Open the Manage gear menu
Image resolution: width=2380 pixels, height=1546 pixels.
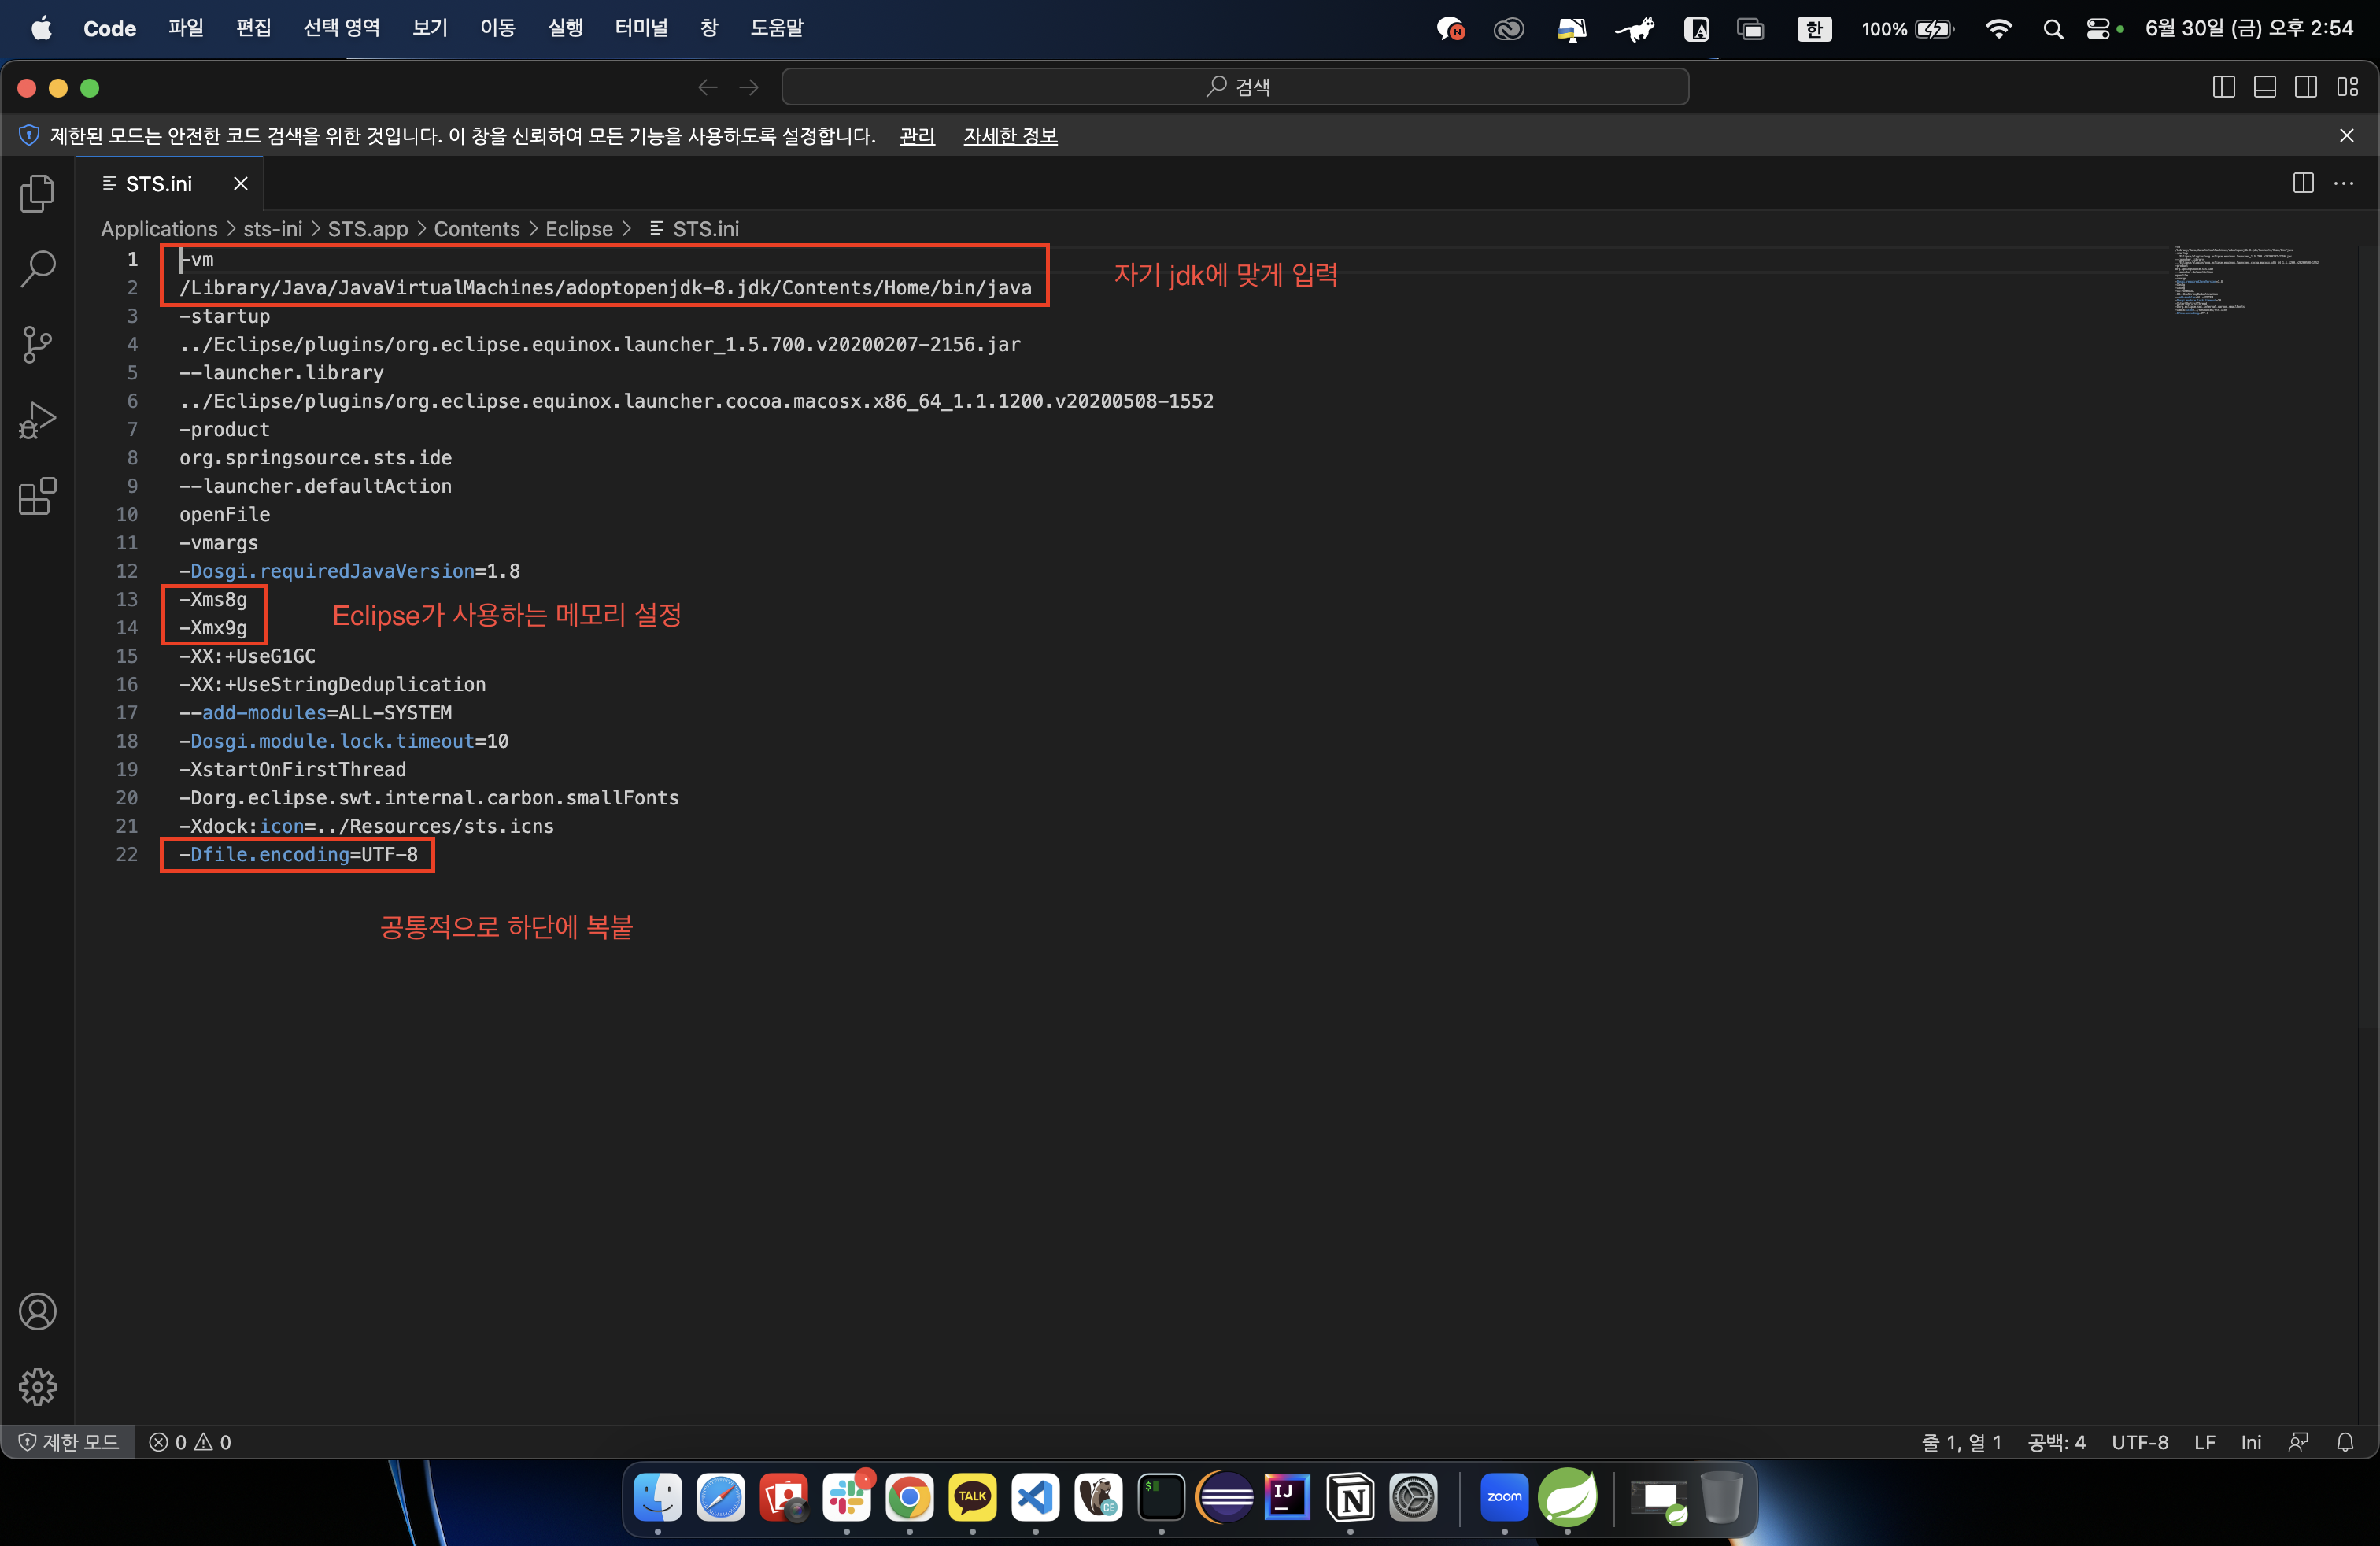37,1386
